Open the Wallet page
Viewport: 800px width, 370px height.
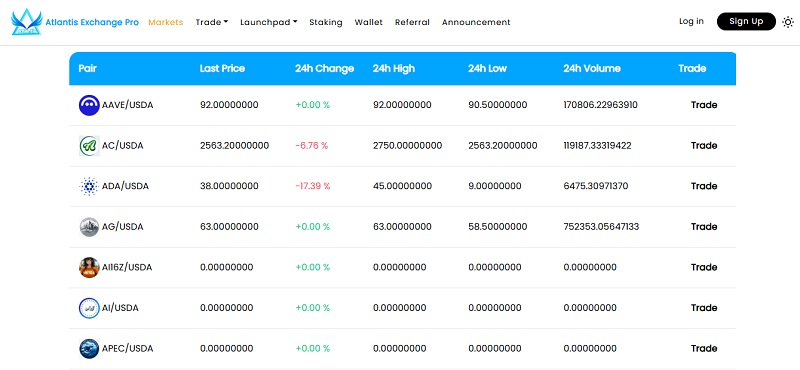tap(368, 22)
